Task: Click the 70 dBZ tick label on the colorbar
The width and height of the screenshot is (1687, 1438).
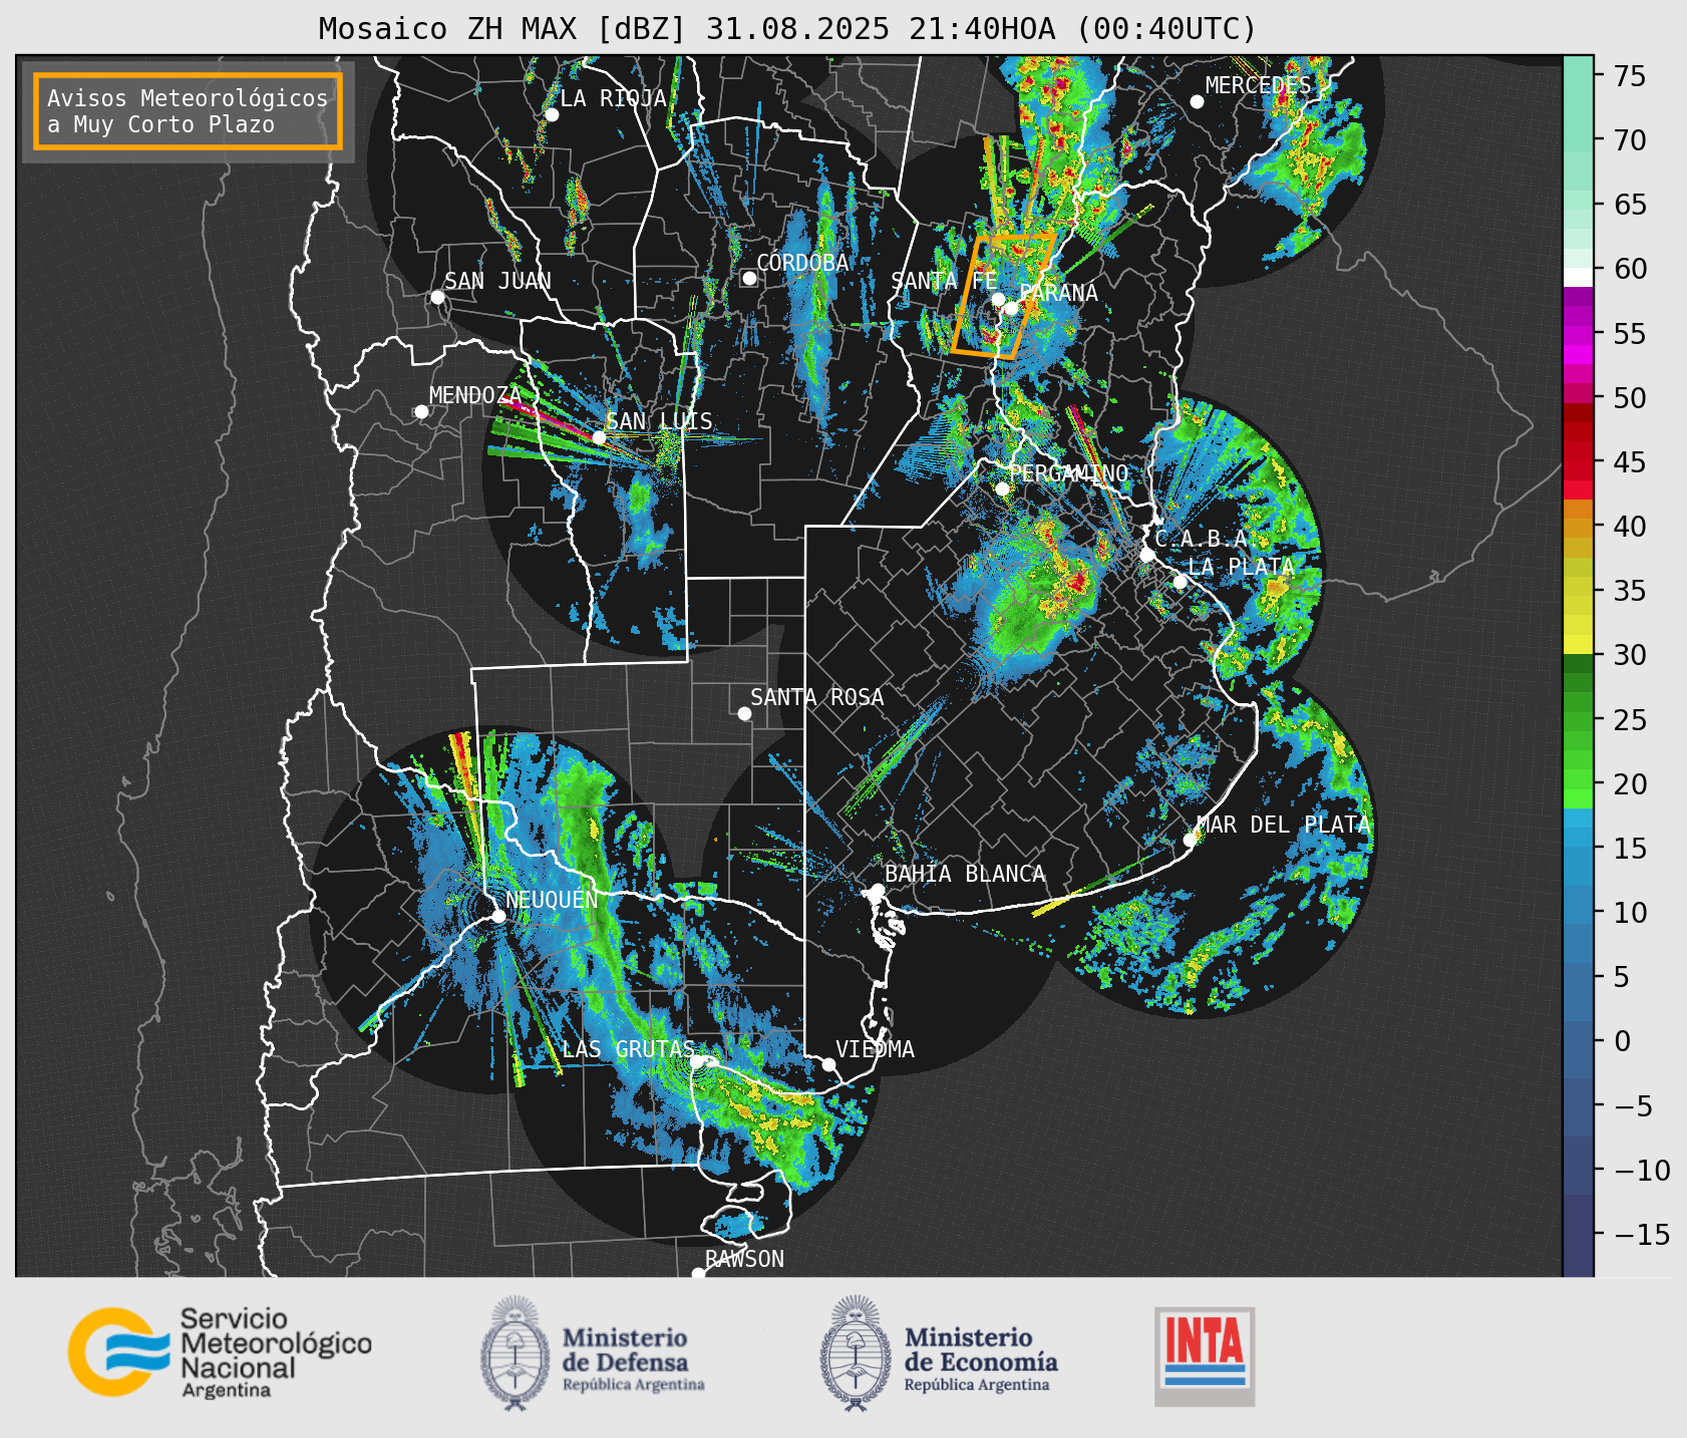Action: click(x=1628, y=141)
